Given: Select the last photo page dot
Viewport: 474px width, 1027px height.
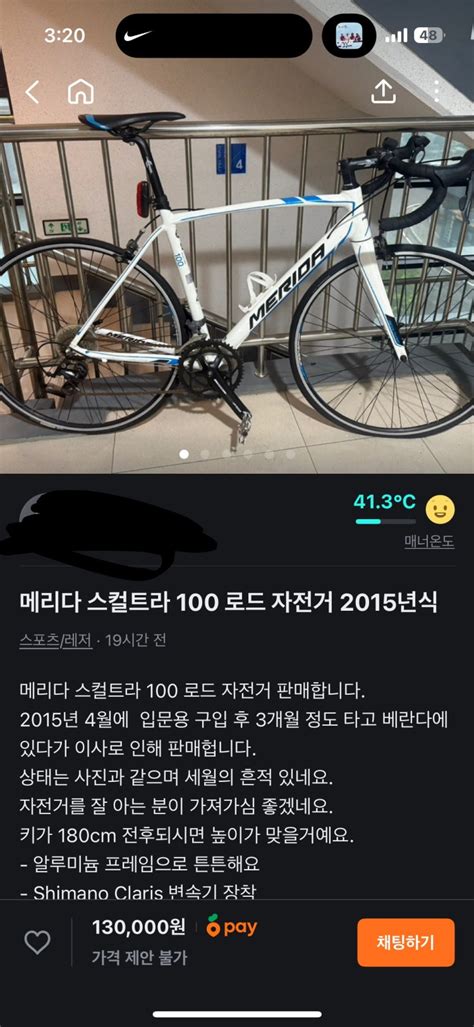Looking at the screenshot, I should click(x=291, y=454).
